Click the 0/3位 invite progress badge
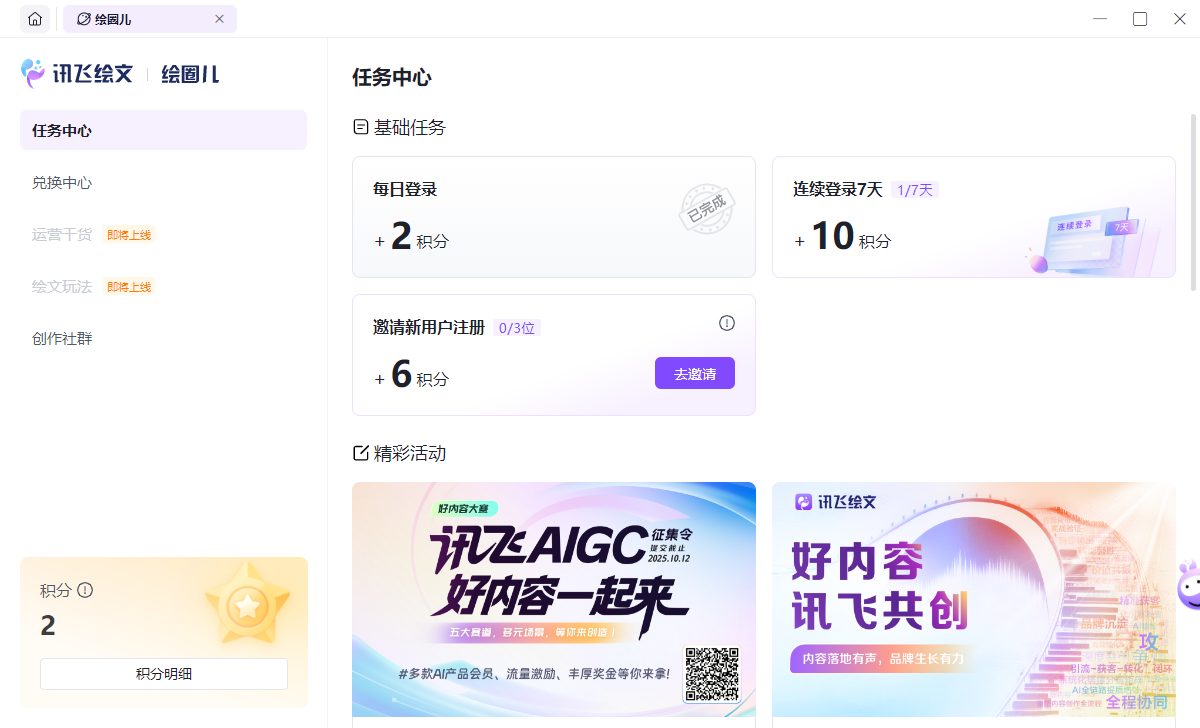1200x728 pixels. pyautogui.click(x=517, y=328)
